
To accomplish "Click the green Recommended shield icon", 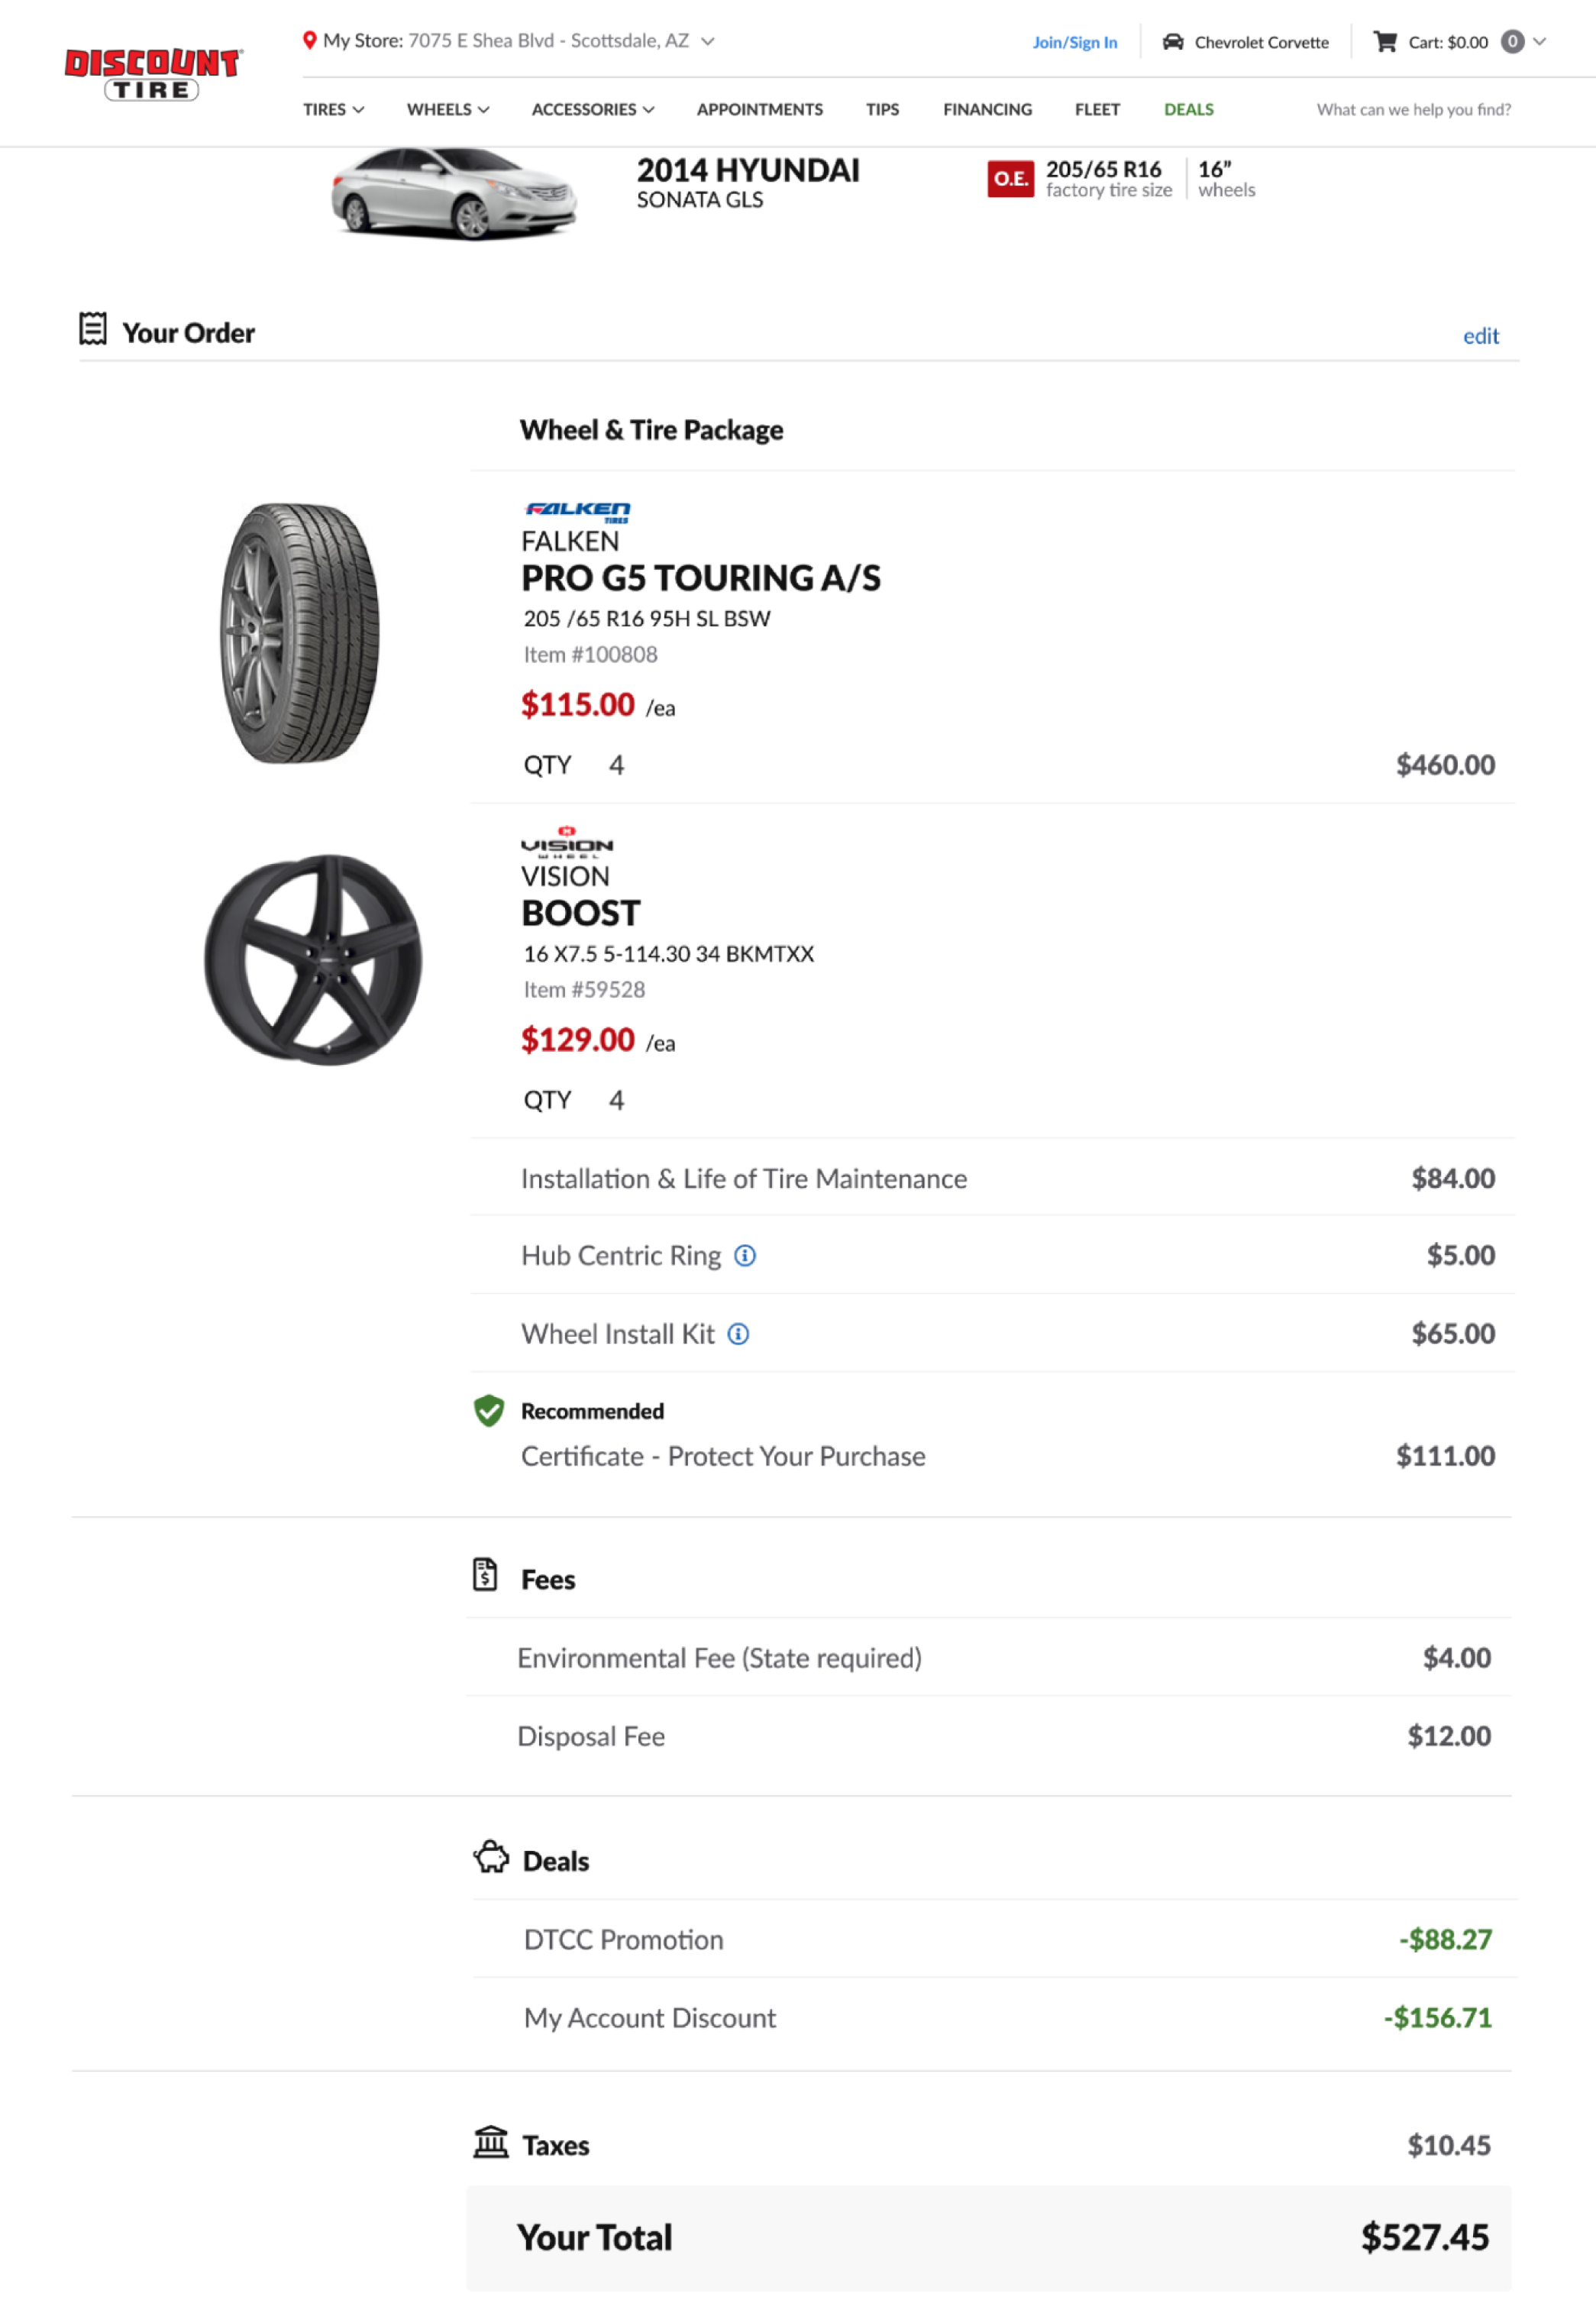I will click(x=489, y=1410).
